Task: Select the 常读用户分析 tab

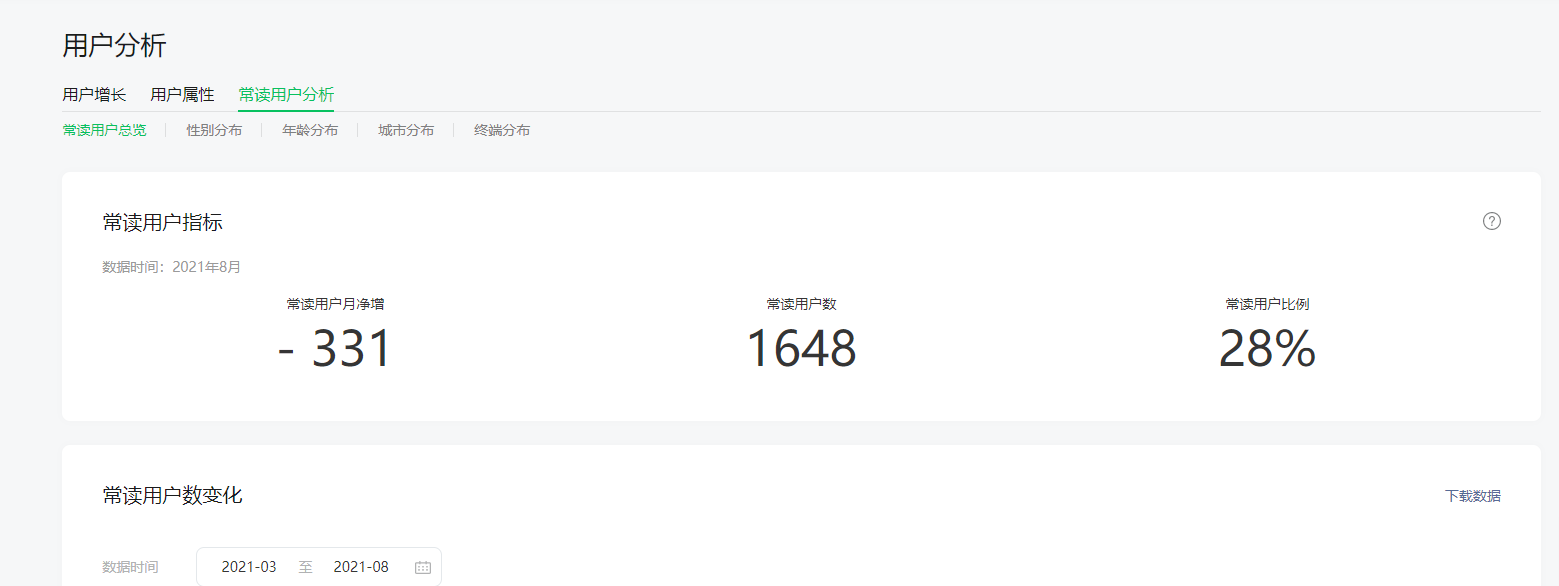Action: 286,95
